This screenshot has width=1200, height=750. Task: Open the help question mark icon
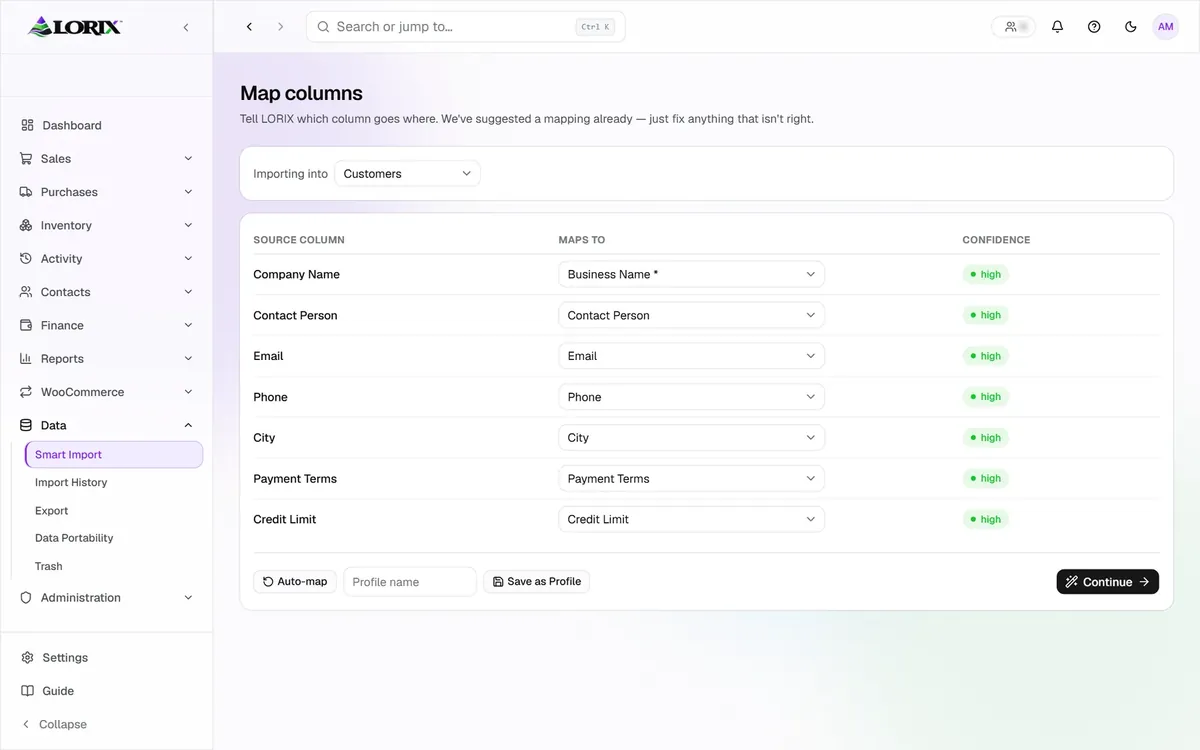pyautogui.click(x=1094, y=27)
